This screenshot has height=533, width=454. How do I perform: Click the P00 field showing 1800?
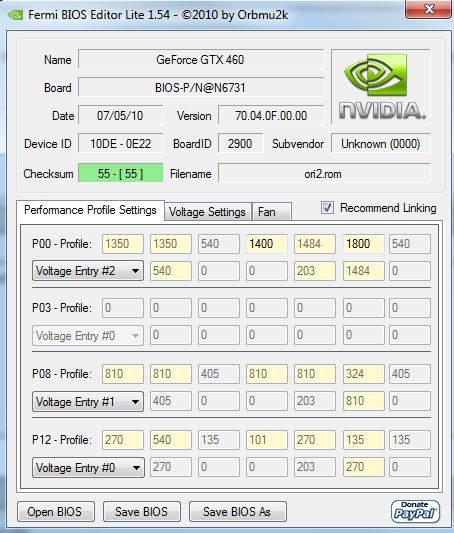364,244
